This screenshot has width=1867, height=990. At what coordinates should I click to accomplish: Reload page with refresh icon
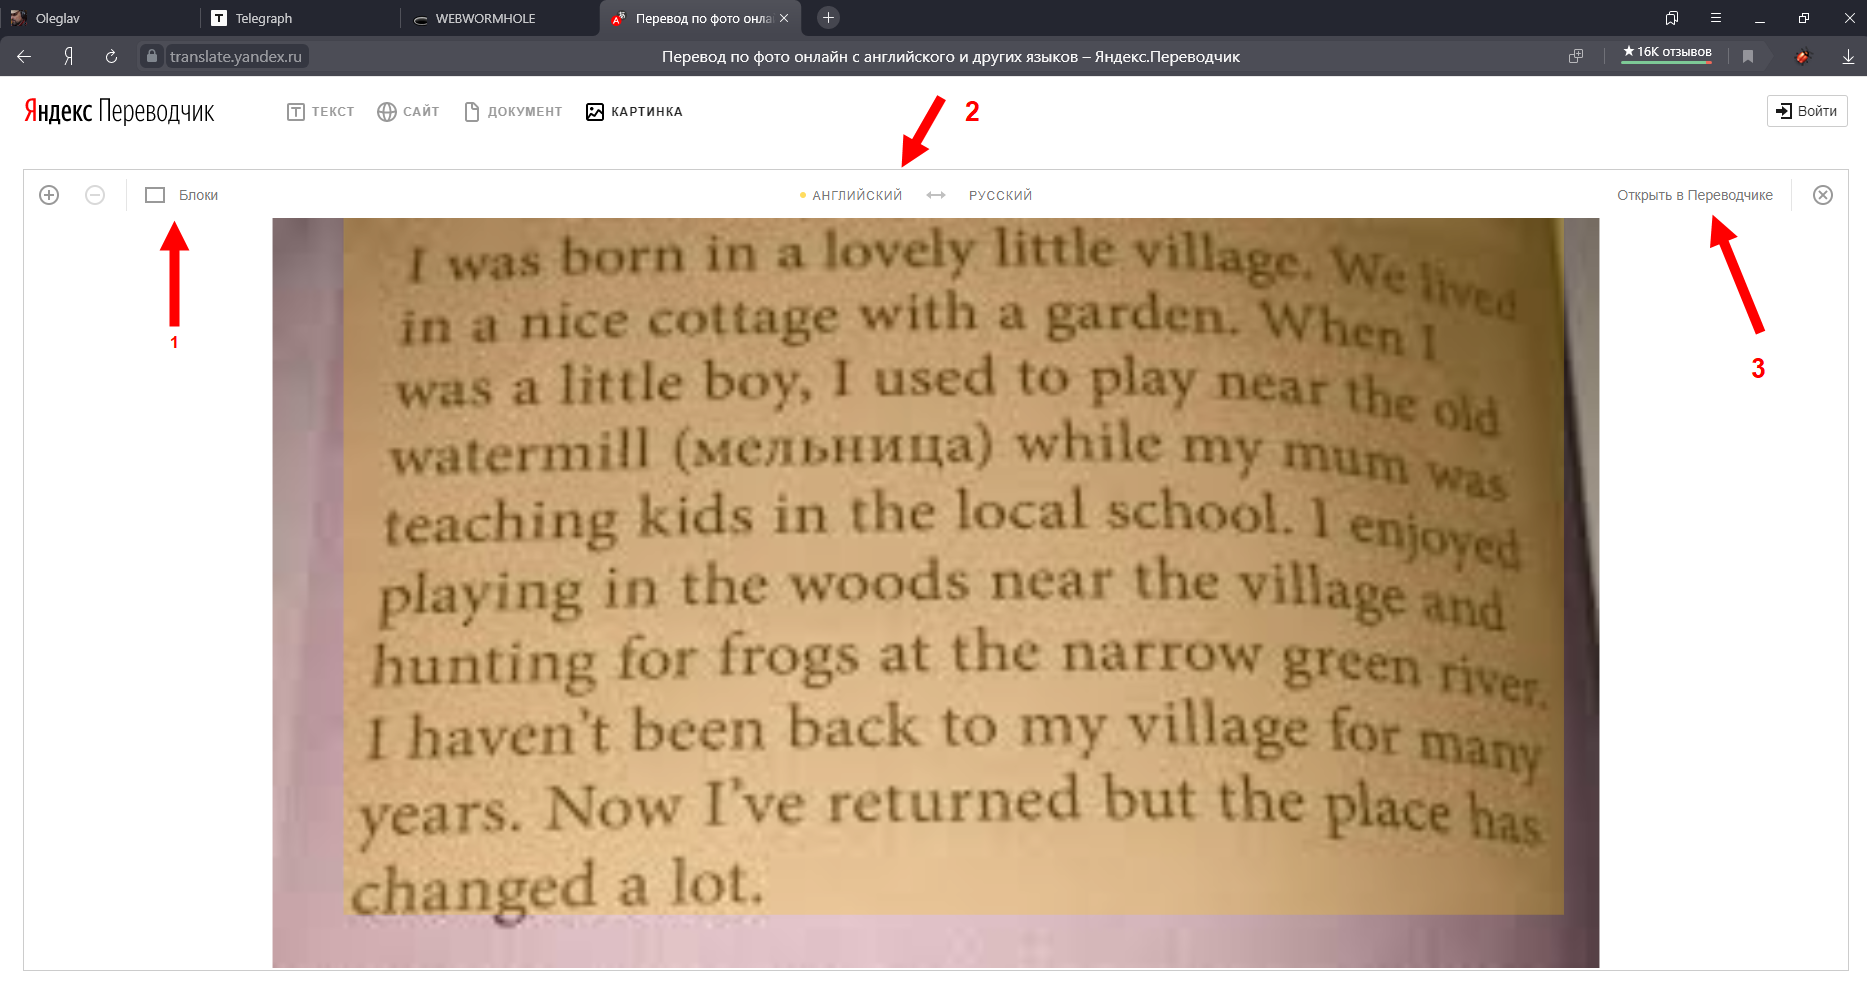[111, 57]
